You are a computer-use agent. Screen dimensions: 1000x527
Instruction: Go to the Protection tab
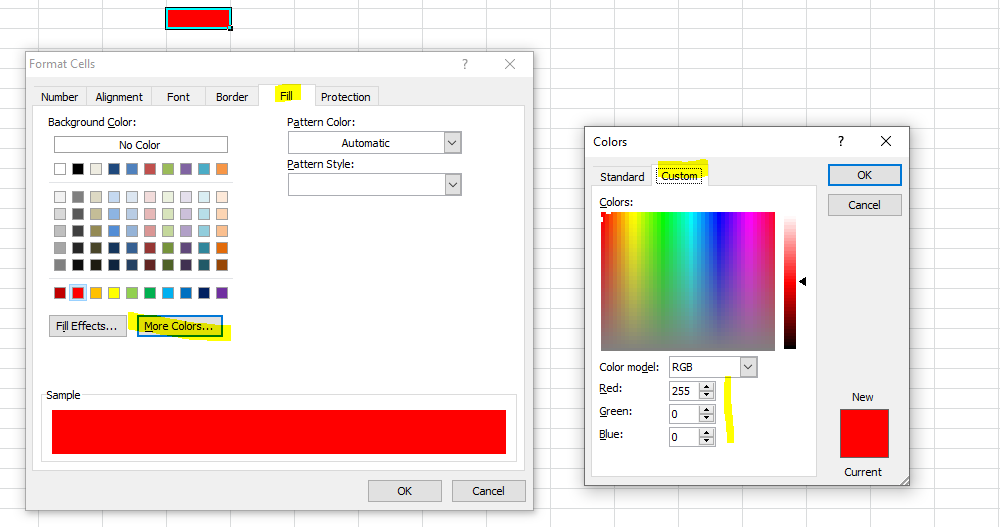[x=346, y=97]
